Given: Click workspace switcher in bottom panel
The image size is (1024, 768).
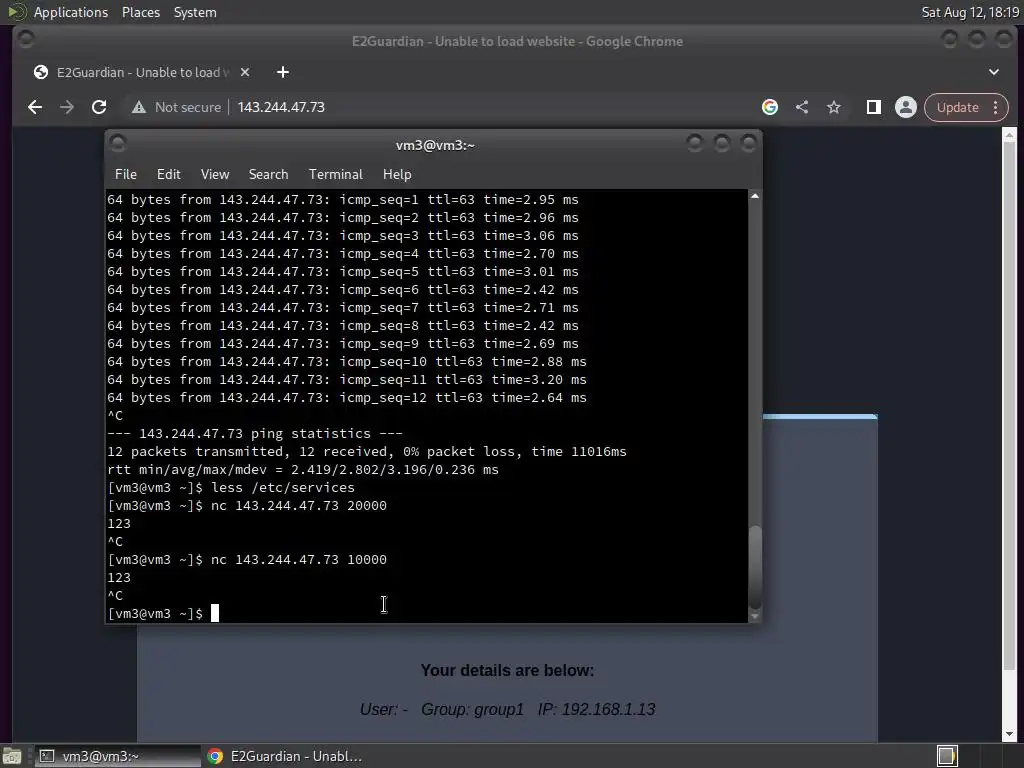Looking at the screenshot, I should [947, 756].
